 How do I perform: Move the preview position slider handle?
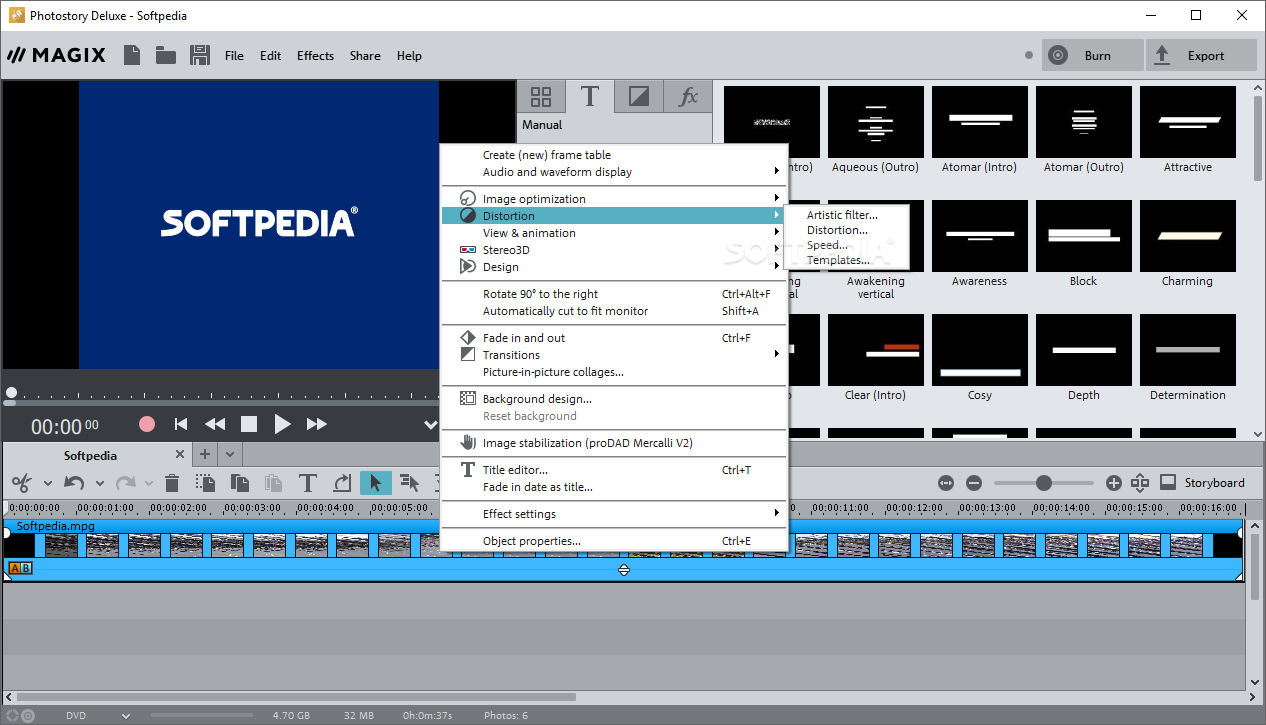(x=11, y=393)
